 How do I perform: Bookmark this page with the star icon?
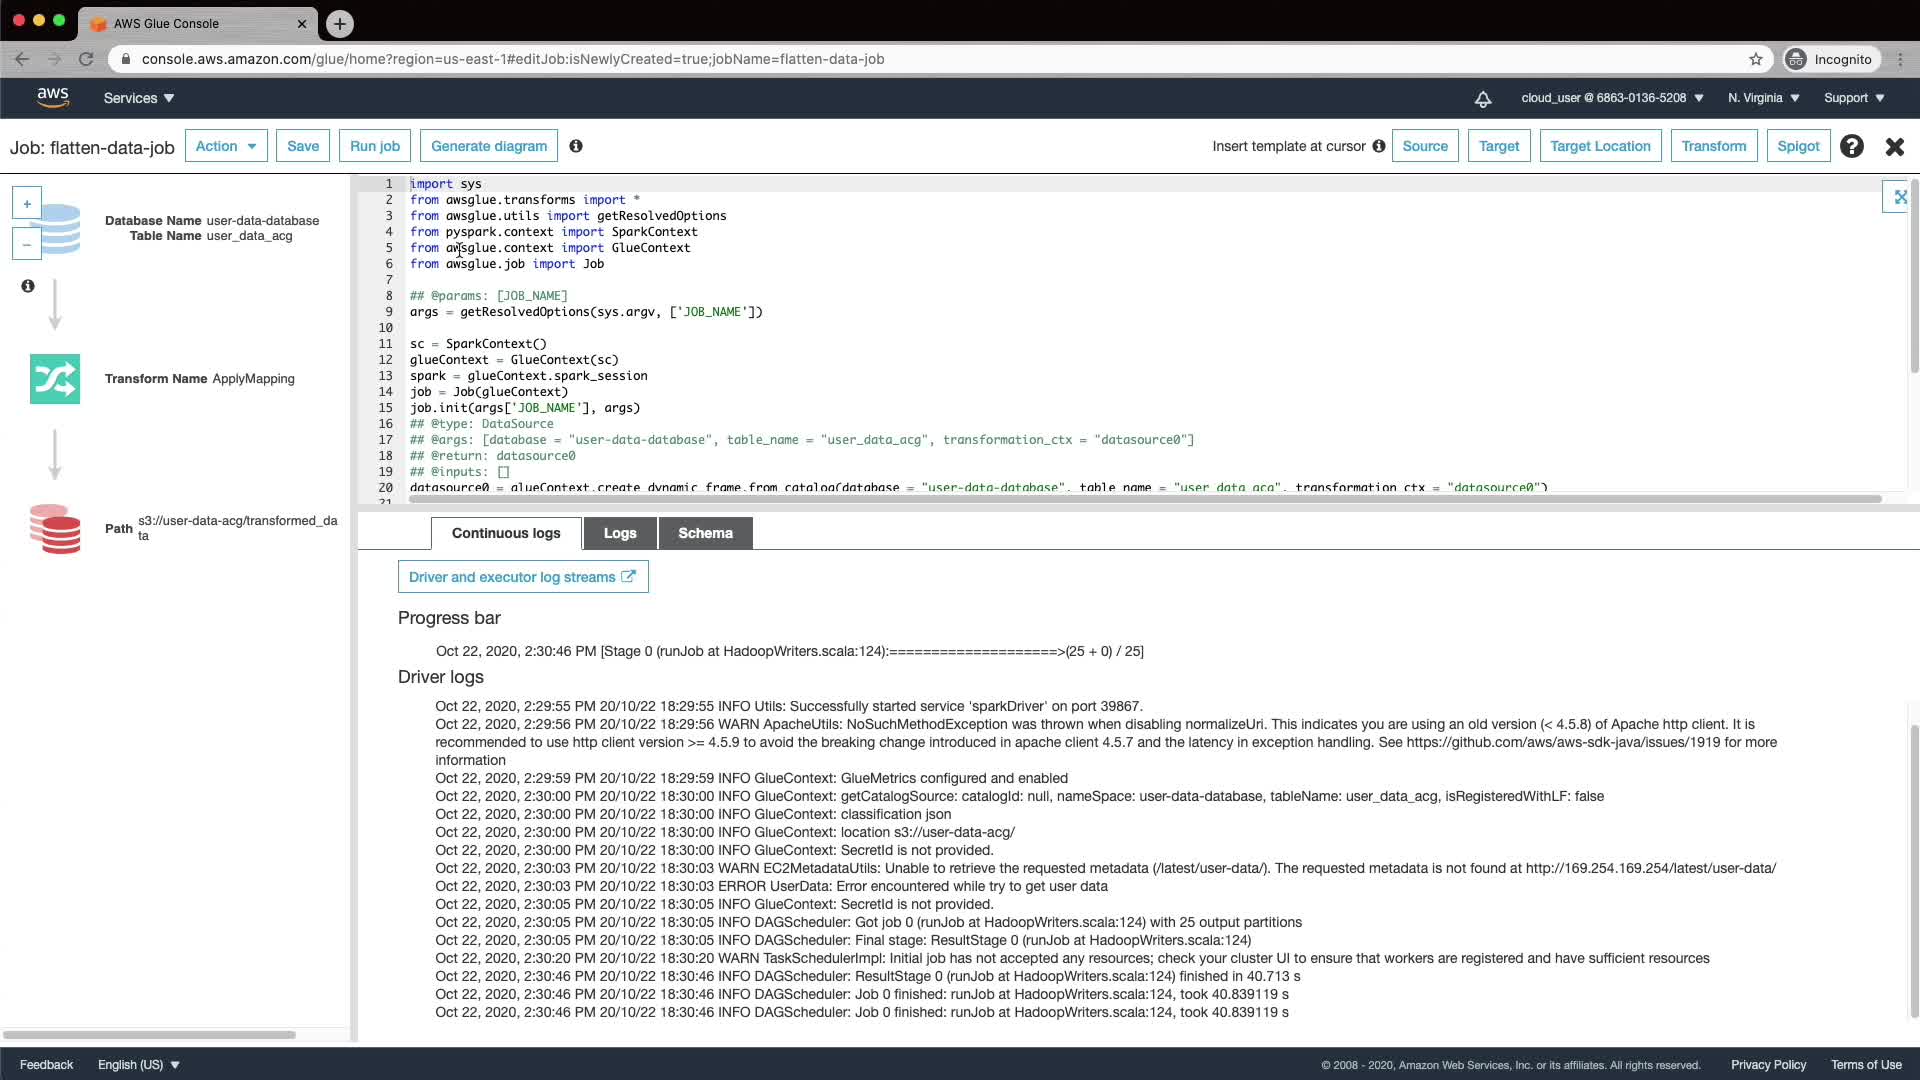[x=1756, y=59]
